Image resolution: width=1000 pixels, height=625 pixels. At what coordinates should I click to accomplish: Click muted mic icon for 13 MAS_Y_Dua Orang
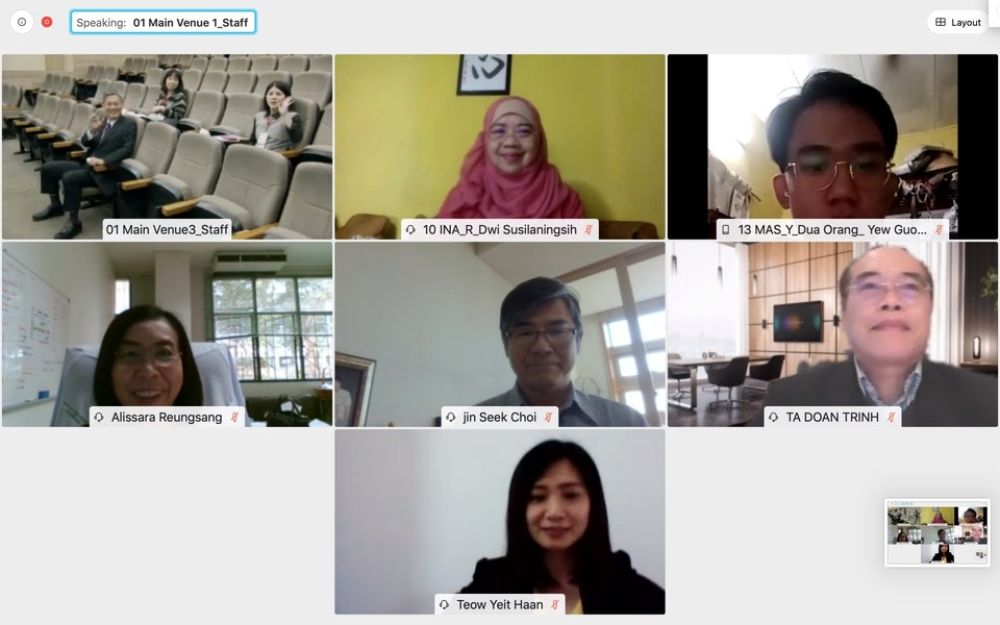[x=938, y=230]
